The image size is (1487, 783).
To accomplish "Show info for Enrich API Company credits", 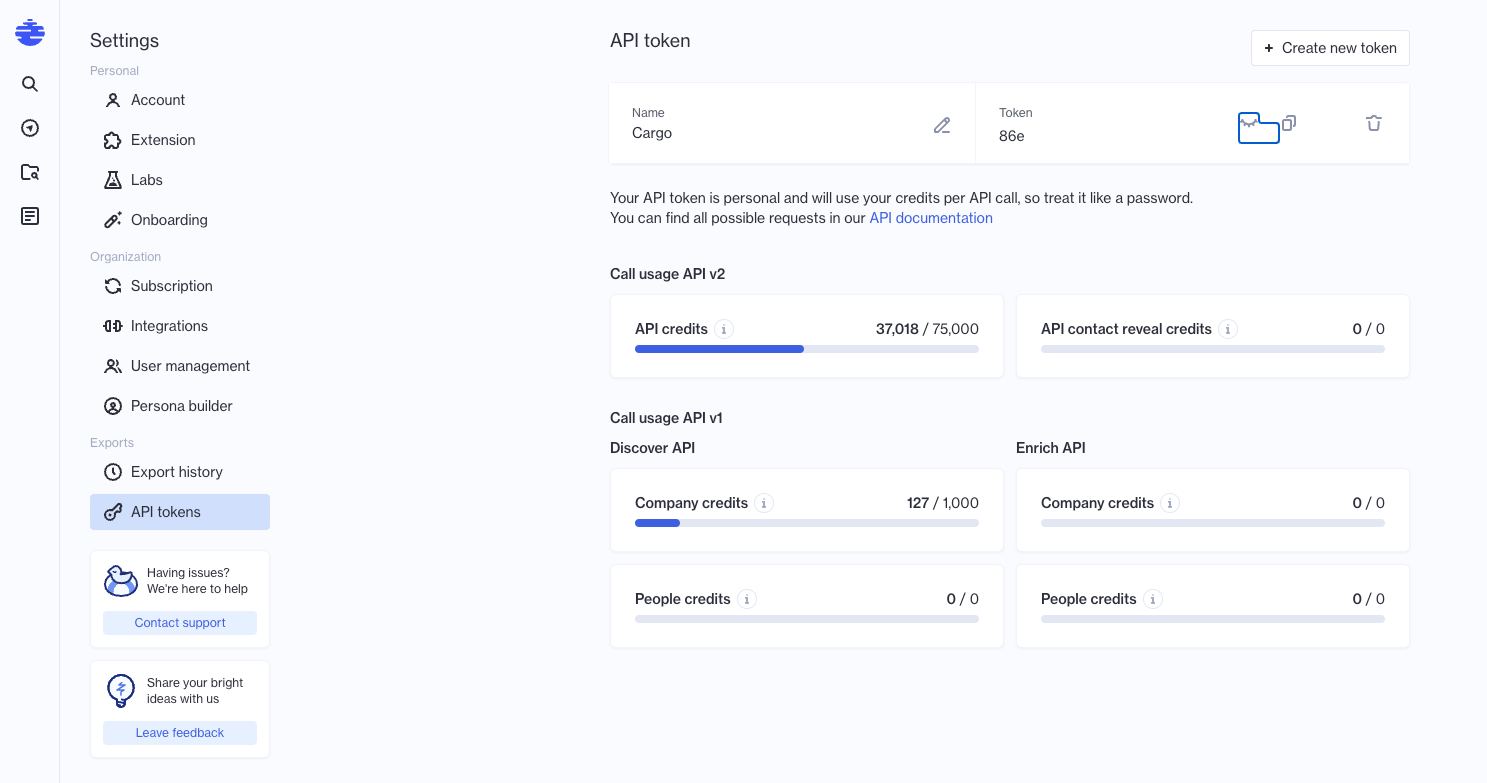I will pyautogui.click(x=1171, y=503).
